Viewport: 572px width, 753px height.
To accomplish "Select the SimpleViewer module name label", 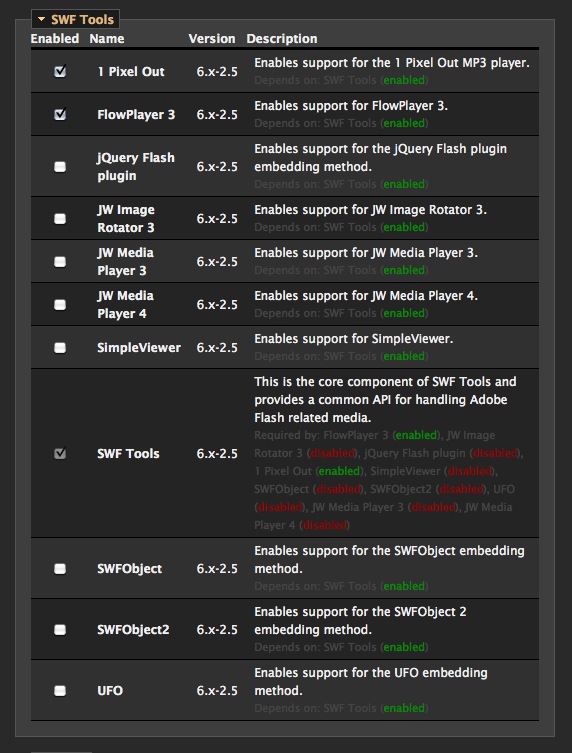I will coord(139,348).
